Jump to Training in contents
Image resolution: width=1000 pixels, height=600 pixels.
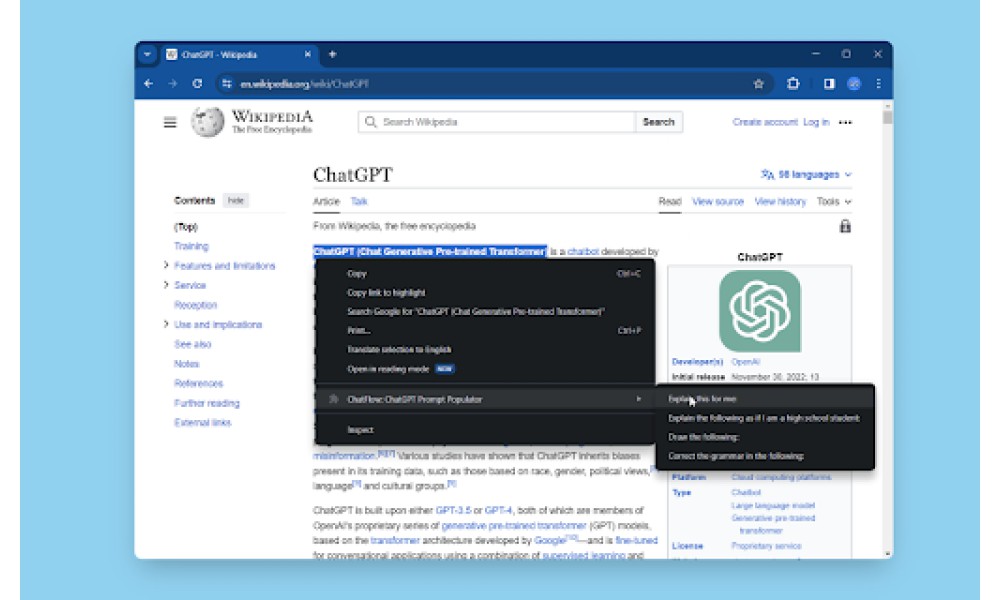click(x=191, y=246)
